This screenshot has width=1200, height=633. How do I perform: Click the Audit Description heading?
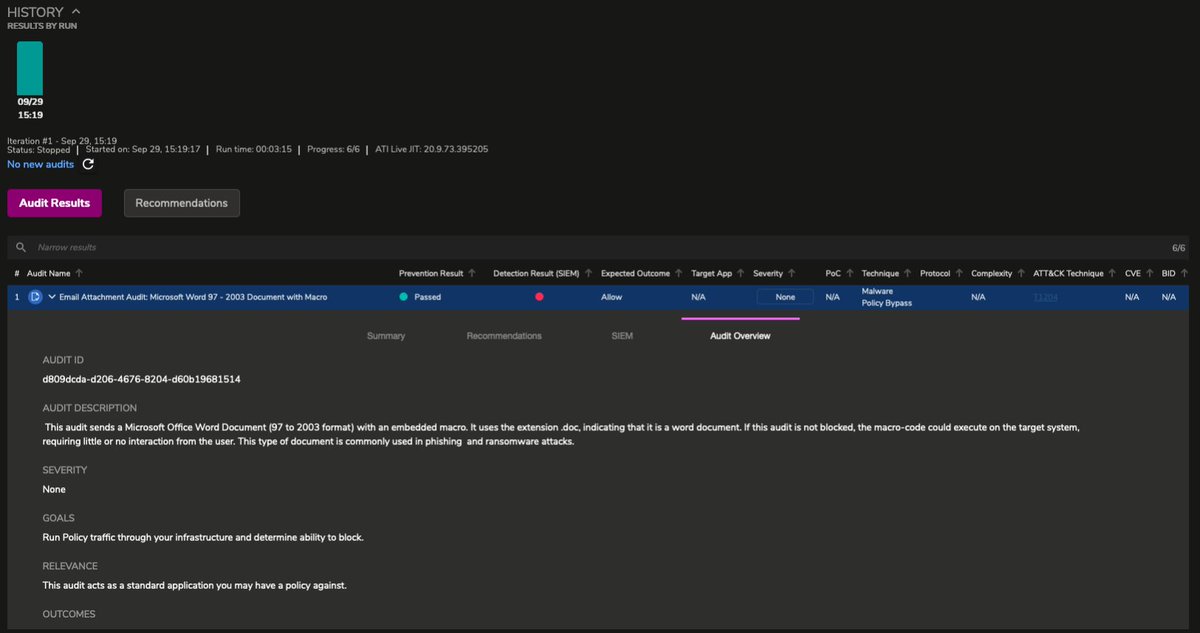pos(90,408)
